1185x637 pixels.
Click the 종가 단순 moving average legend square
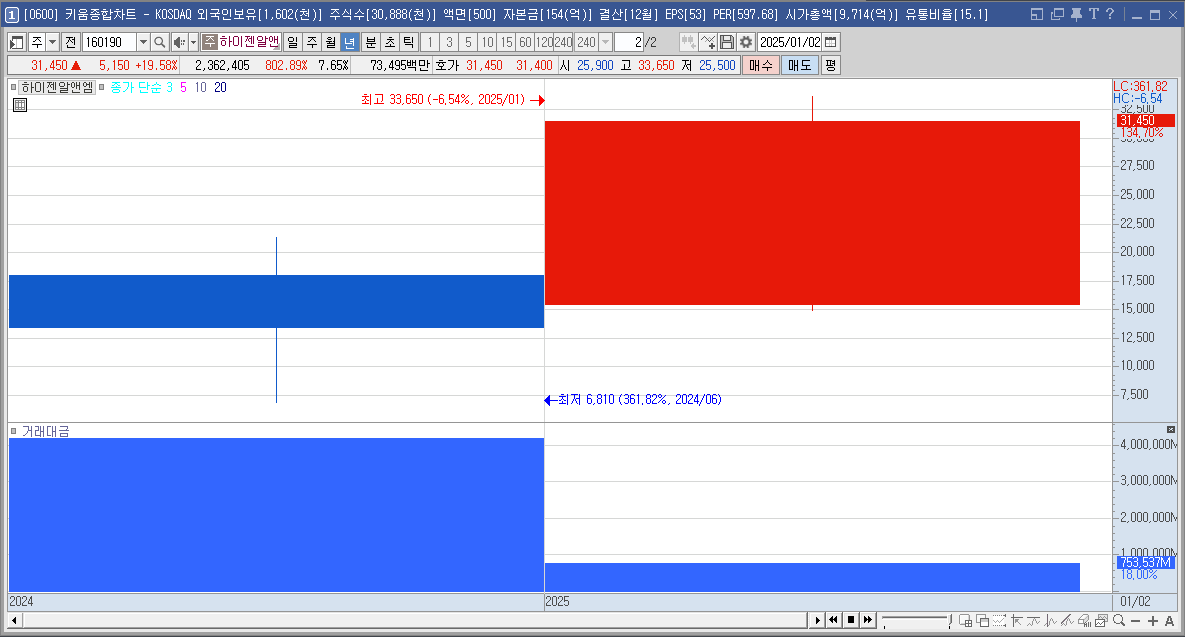102,87
